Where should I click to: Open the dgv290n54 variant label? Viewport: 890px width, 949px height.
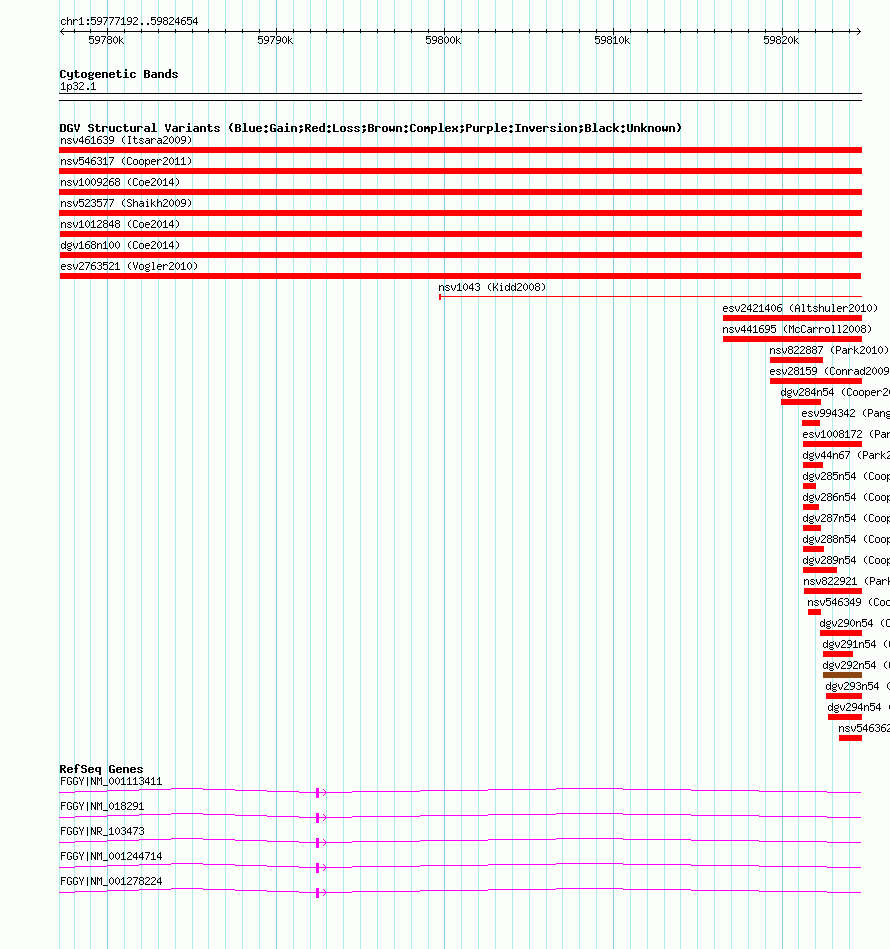point(854,623)
